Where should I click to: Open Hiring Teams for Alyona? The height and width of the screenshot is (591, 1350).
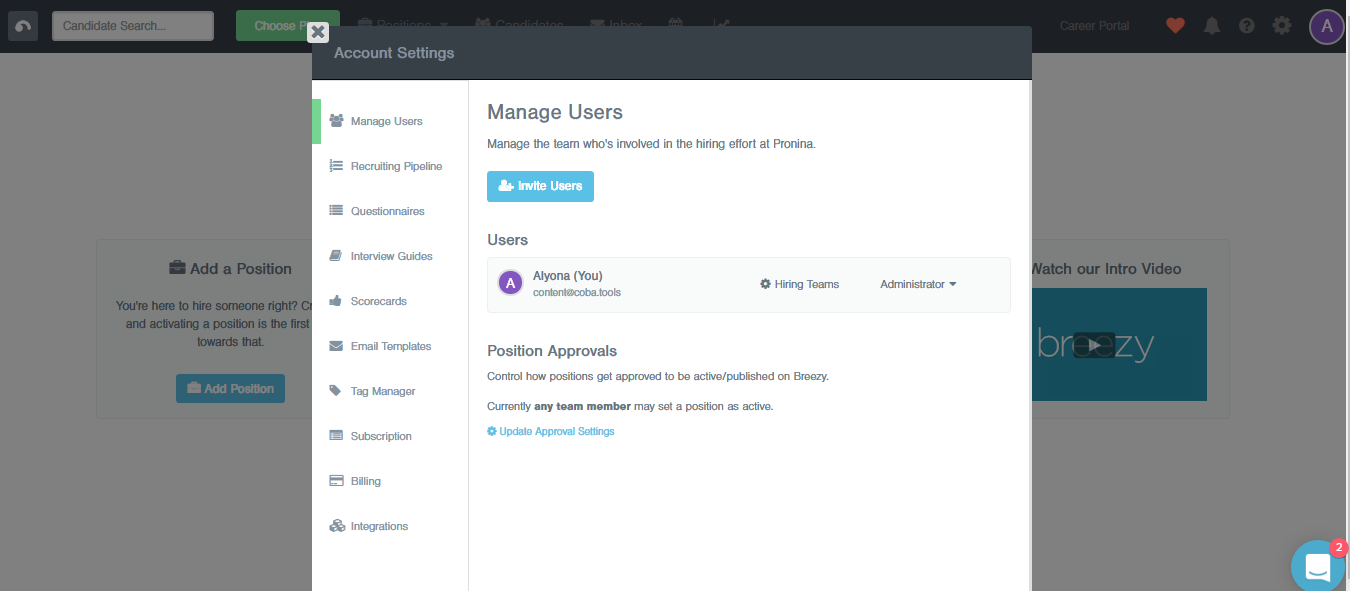click(799, 285)
